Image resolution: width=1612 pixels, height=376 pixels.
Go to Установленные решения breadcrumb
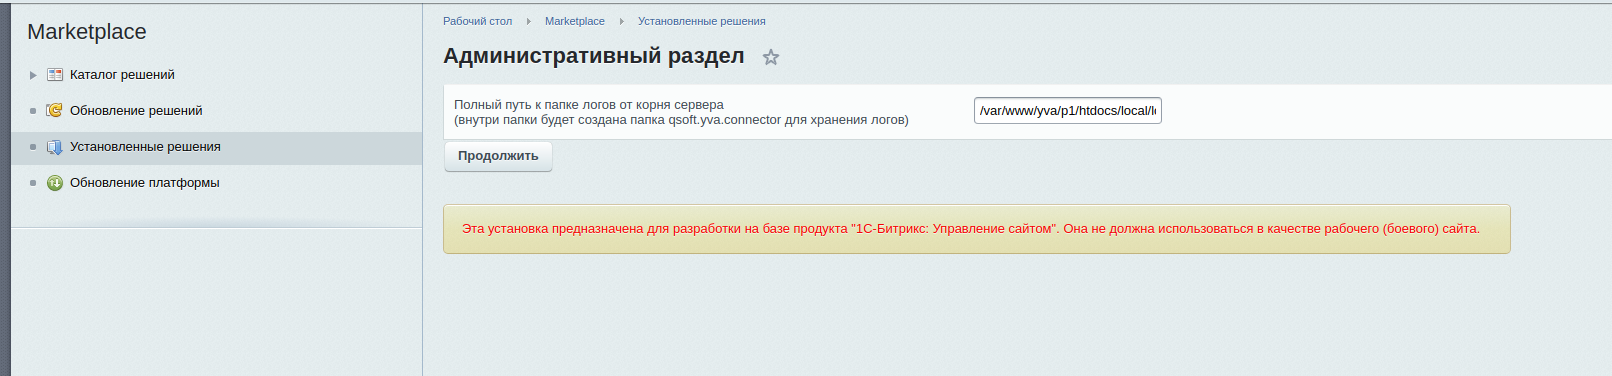[702, 21]
